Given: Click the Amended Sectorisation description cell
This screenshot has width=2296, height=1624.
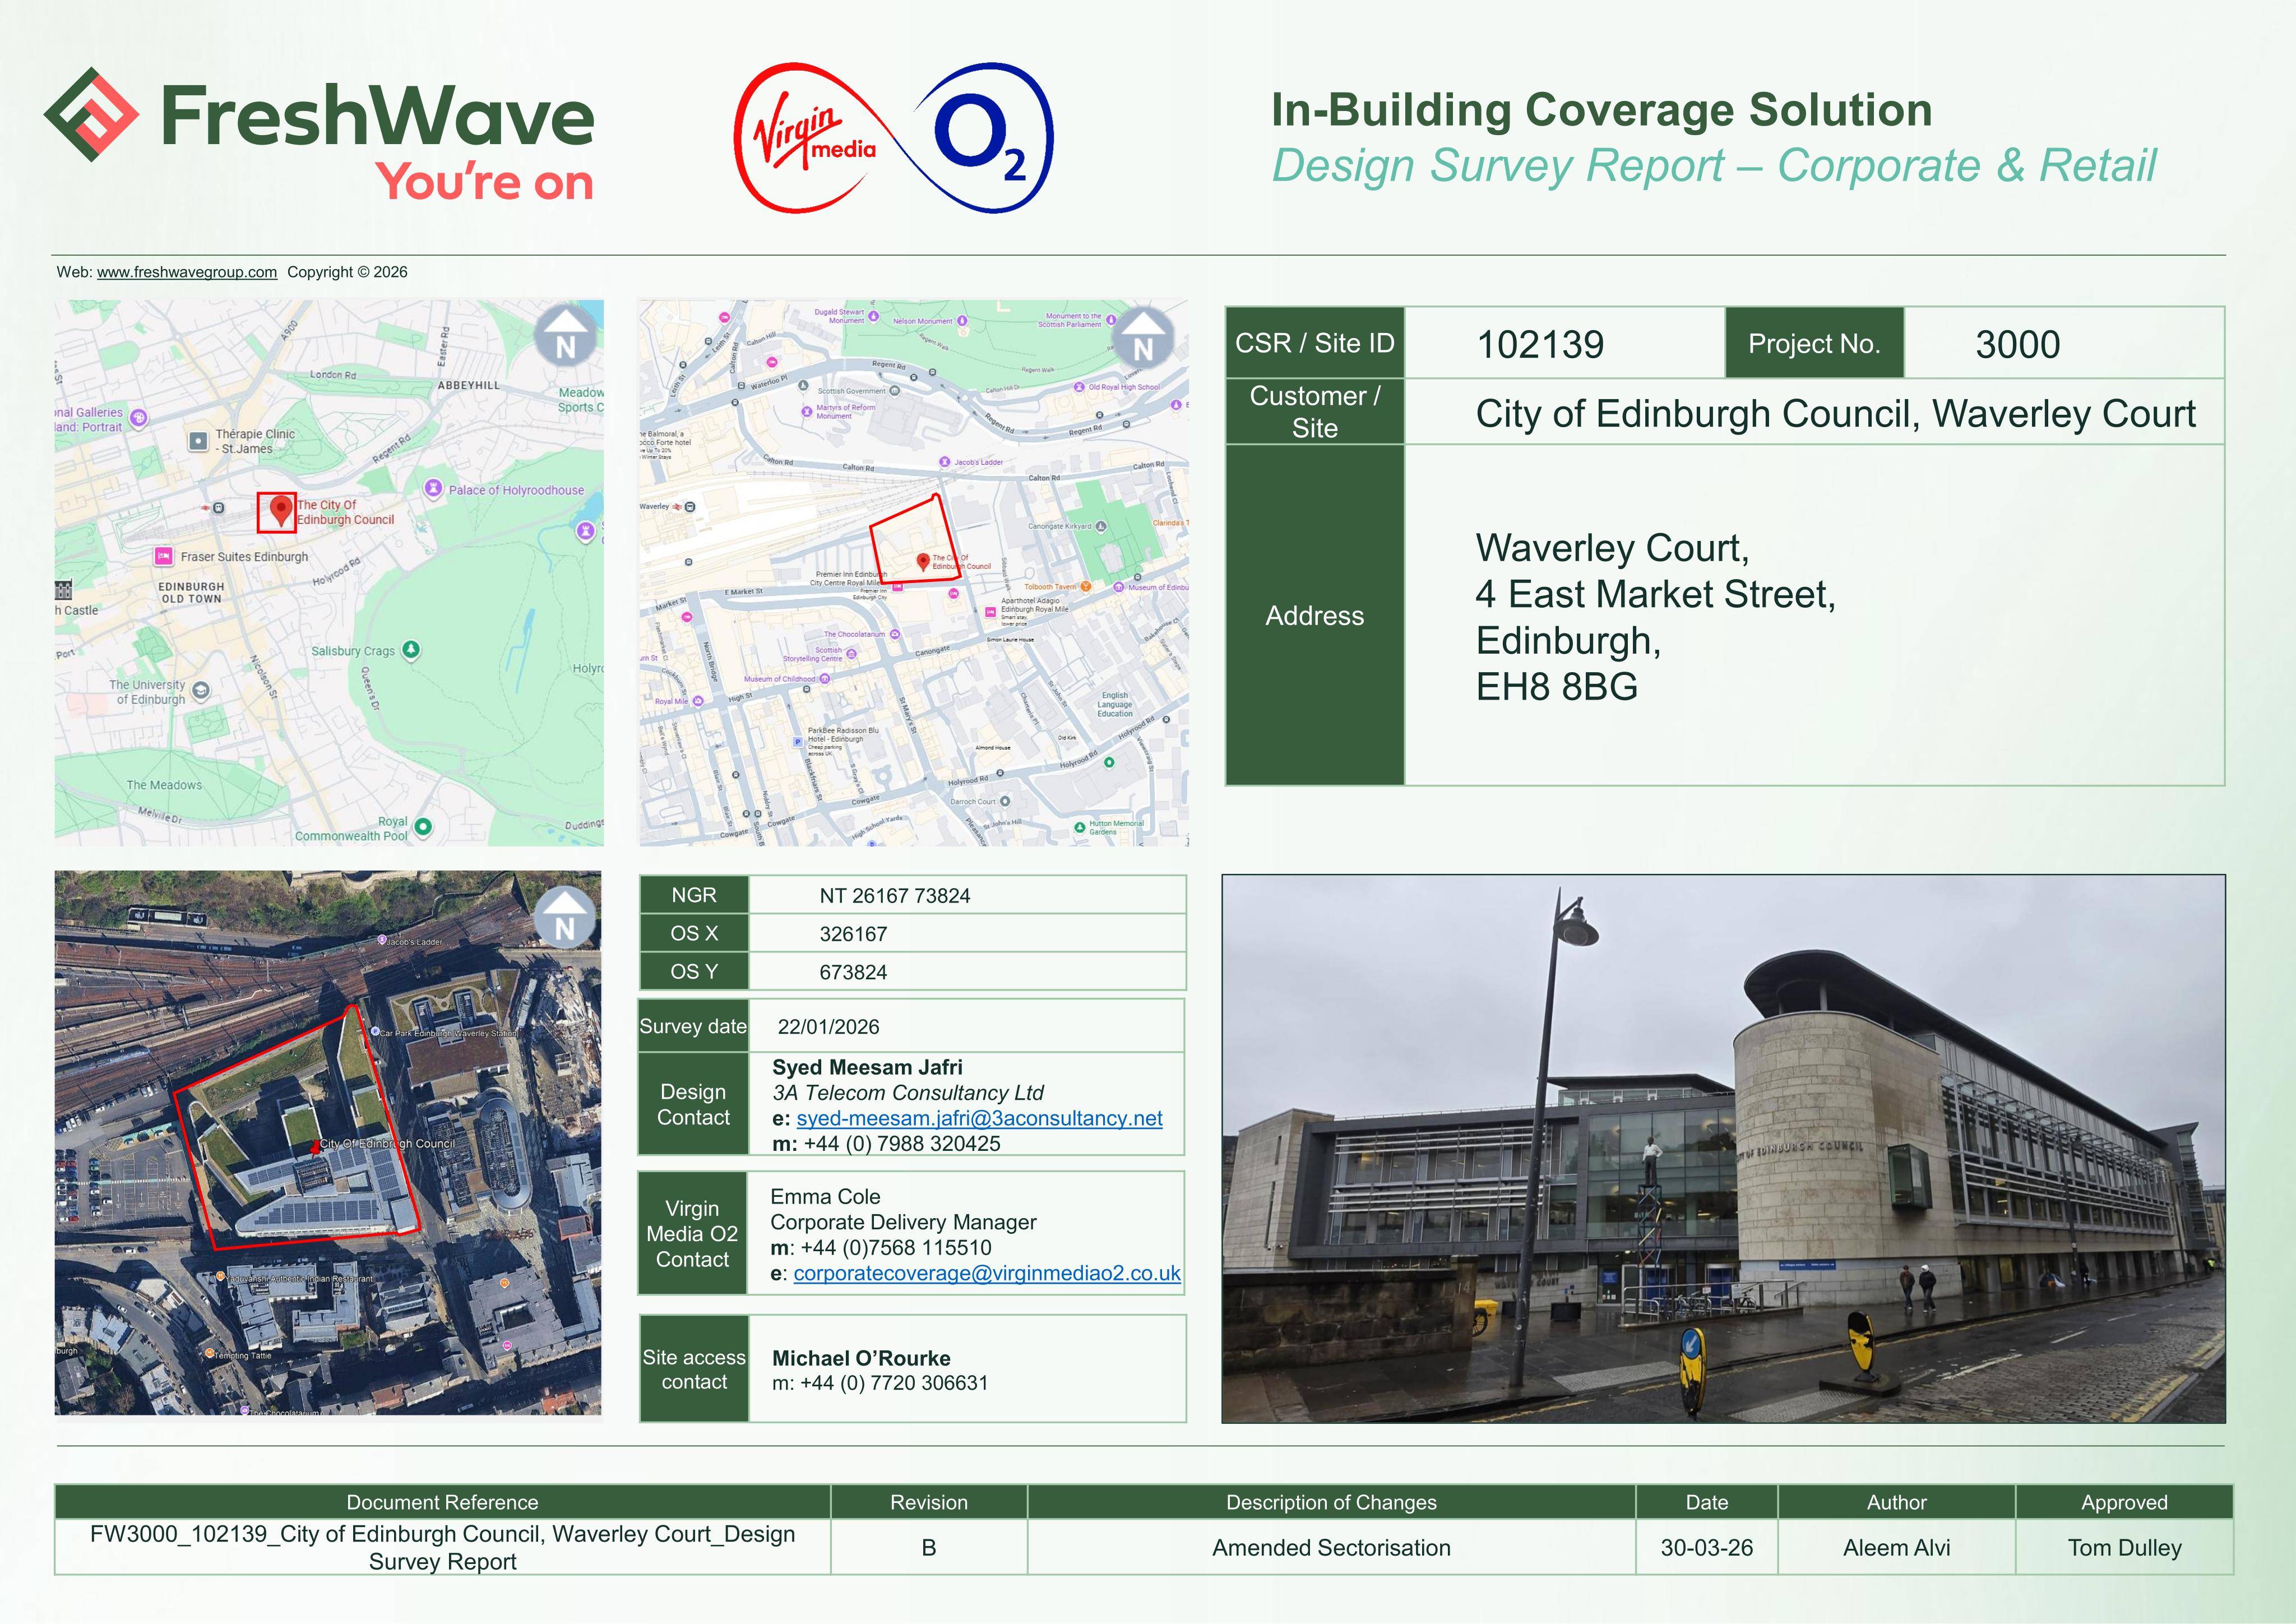Looking at the screenshot, I should click(1331, 1547).
